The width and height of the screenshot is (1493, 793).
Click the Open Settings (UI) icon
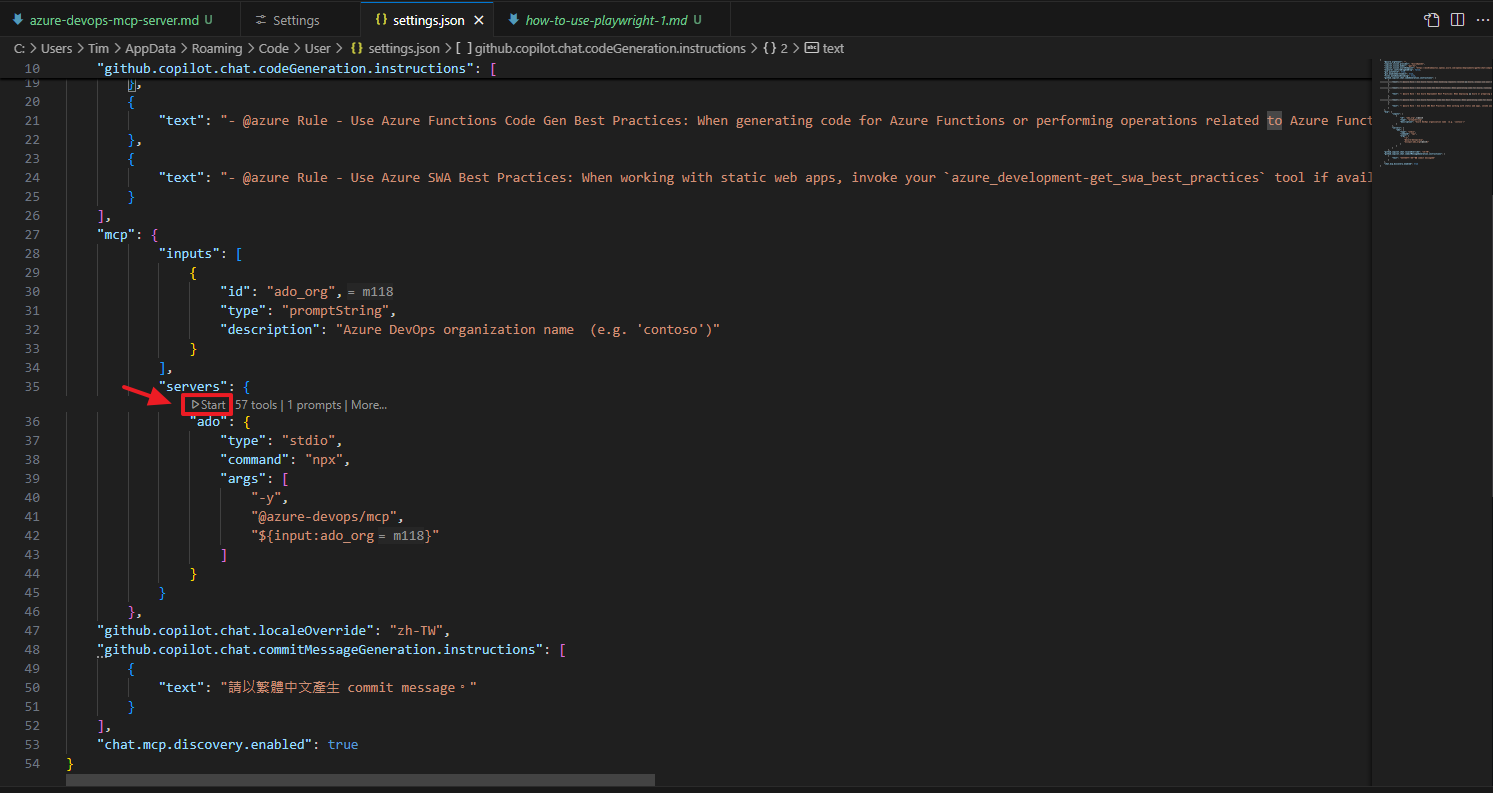tap(1432, 20)
